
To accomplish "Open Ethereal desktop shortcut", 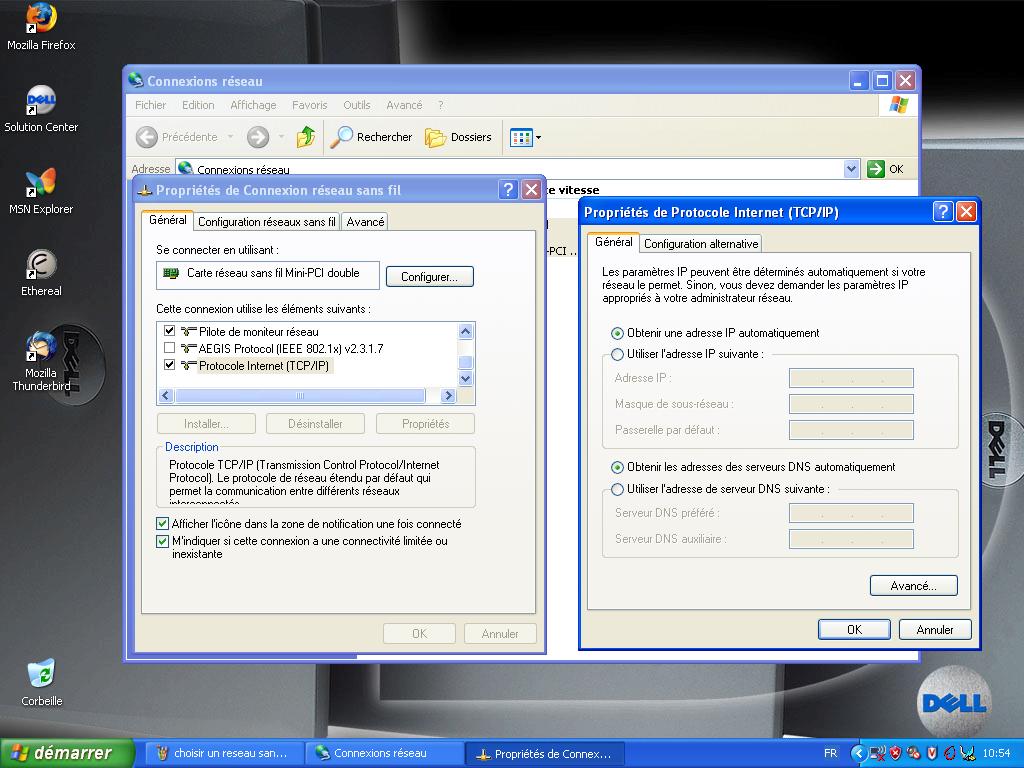I will tap(41, 266).
